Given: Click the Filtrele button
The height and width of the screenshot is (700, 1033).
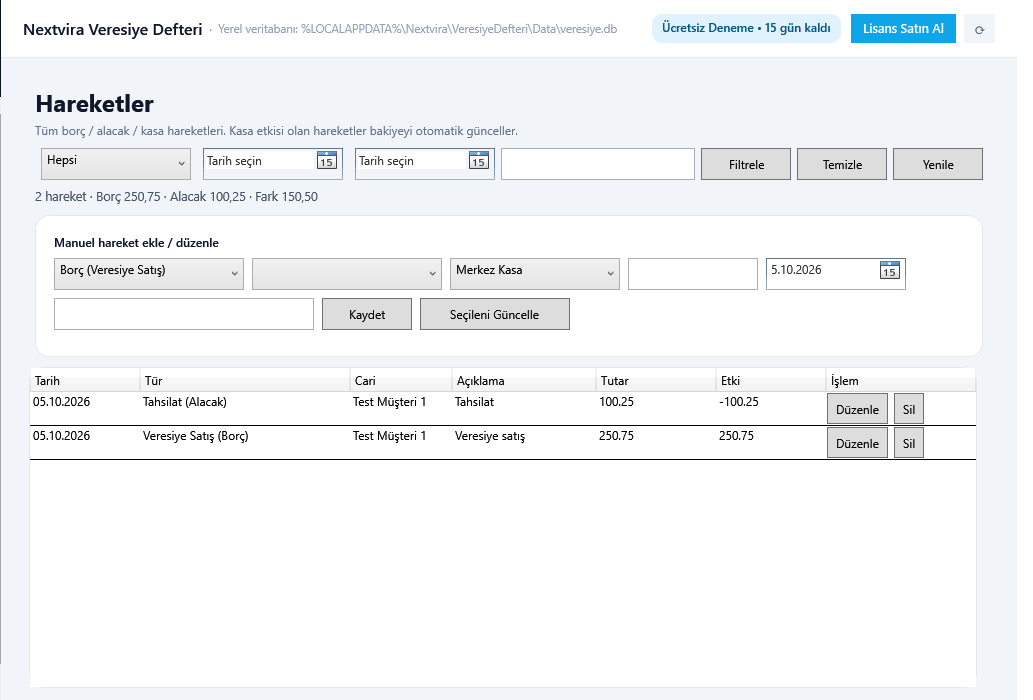Looking at the screenshot, I should coord(746,164).
